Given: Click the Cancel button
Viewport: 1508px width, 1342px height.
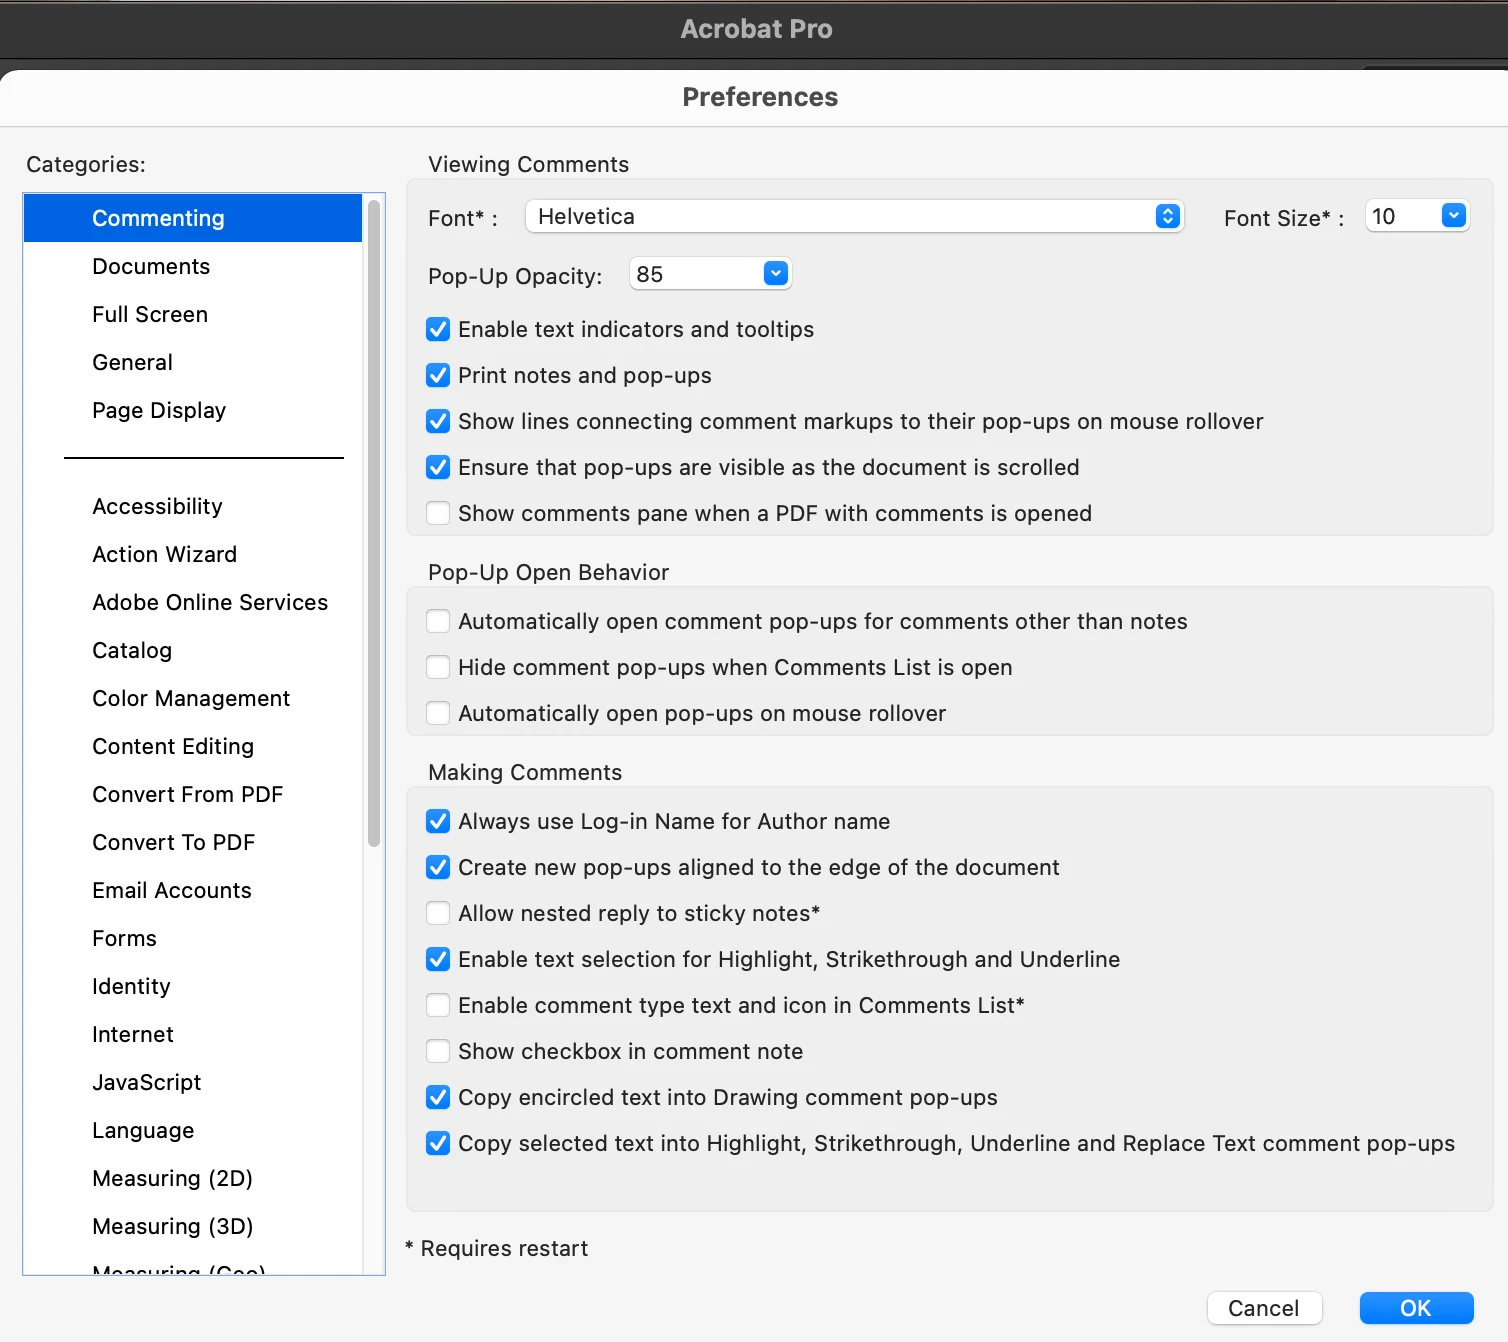Looking at the screenshot, I should tap(1264, 1308).
